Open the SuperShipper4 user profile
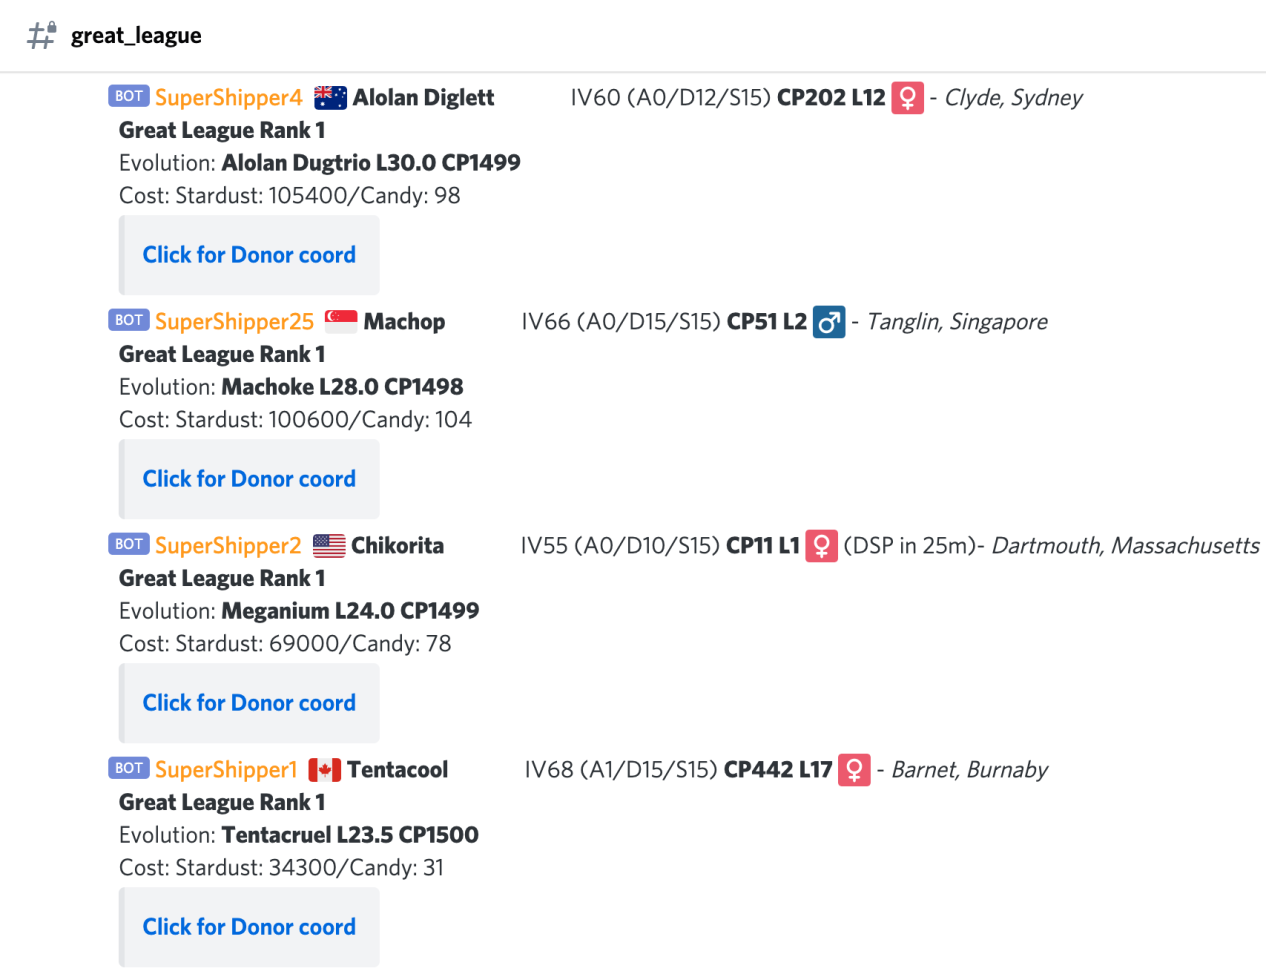The image size is (1266, 974). [x=229, y=98]
